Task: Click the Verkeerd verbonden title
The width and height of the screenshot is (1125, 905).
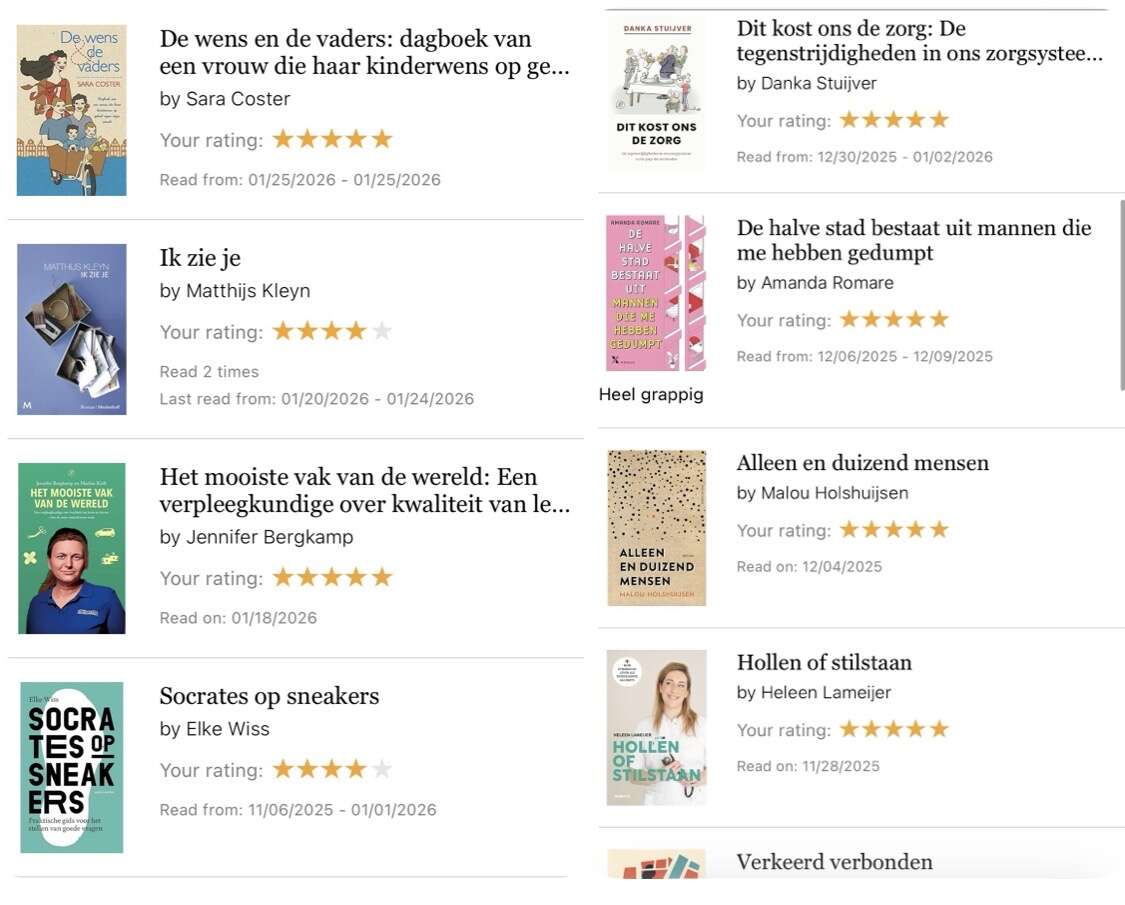Action: pyautogui.click(x=834, y=862)
